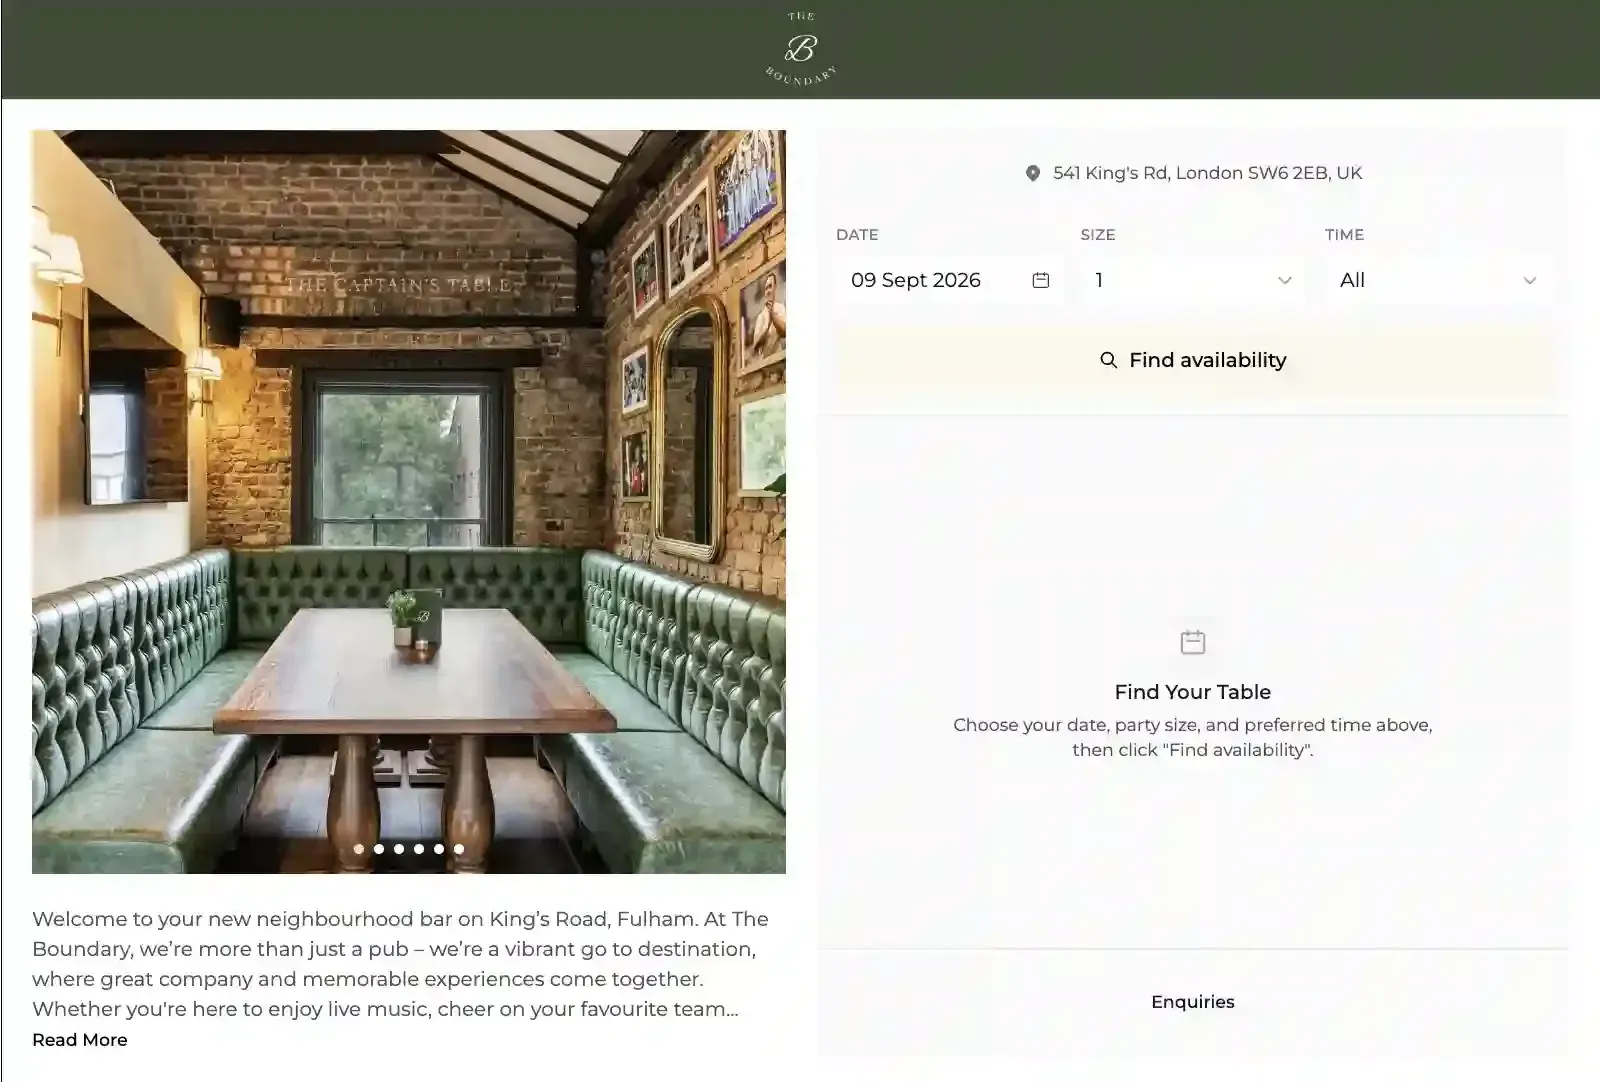Select the last carousel dot
The height and width of the screenshot is (1082, 1600).
pyautogui.click(x=459, y=849)
